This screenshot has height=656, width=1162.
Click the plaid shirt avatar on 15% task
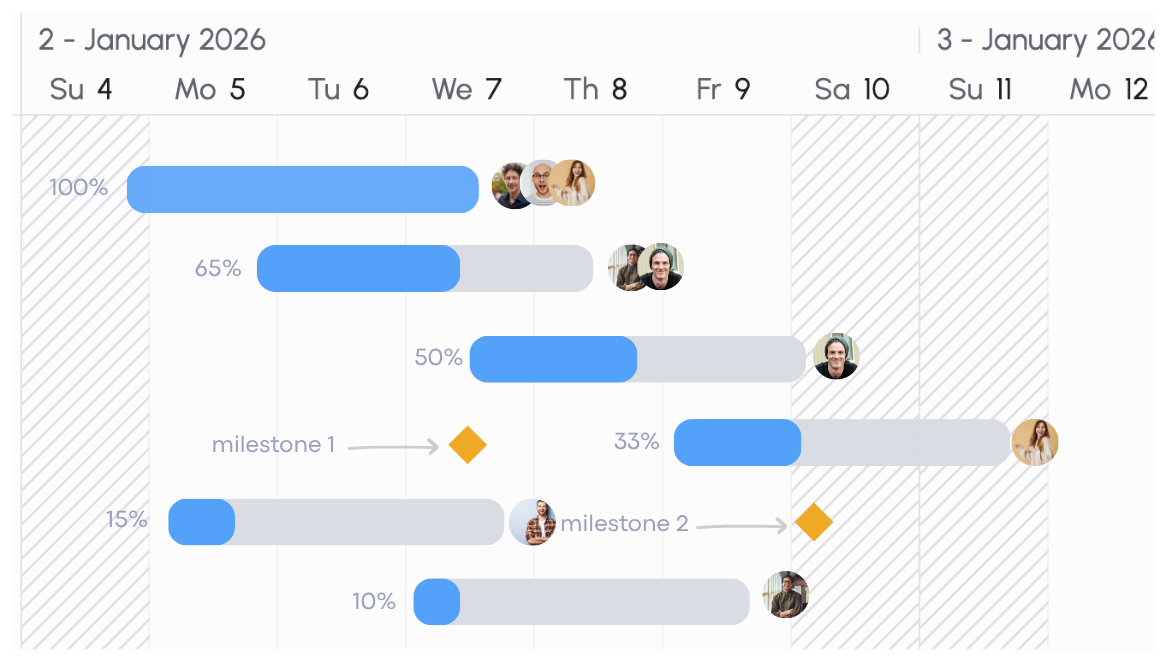tap(533, 522)
